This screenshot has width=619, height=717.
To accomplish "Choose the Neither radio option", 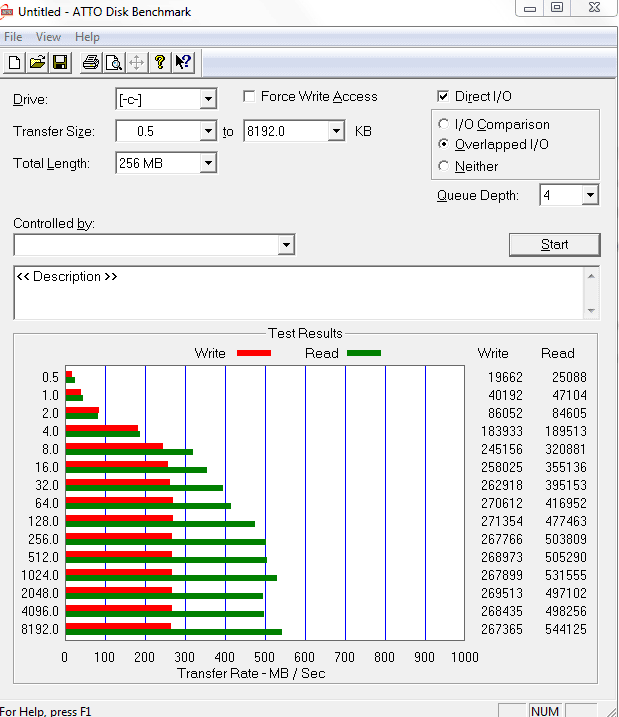I will (x=443, y=166).
